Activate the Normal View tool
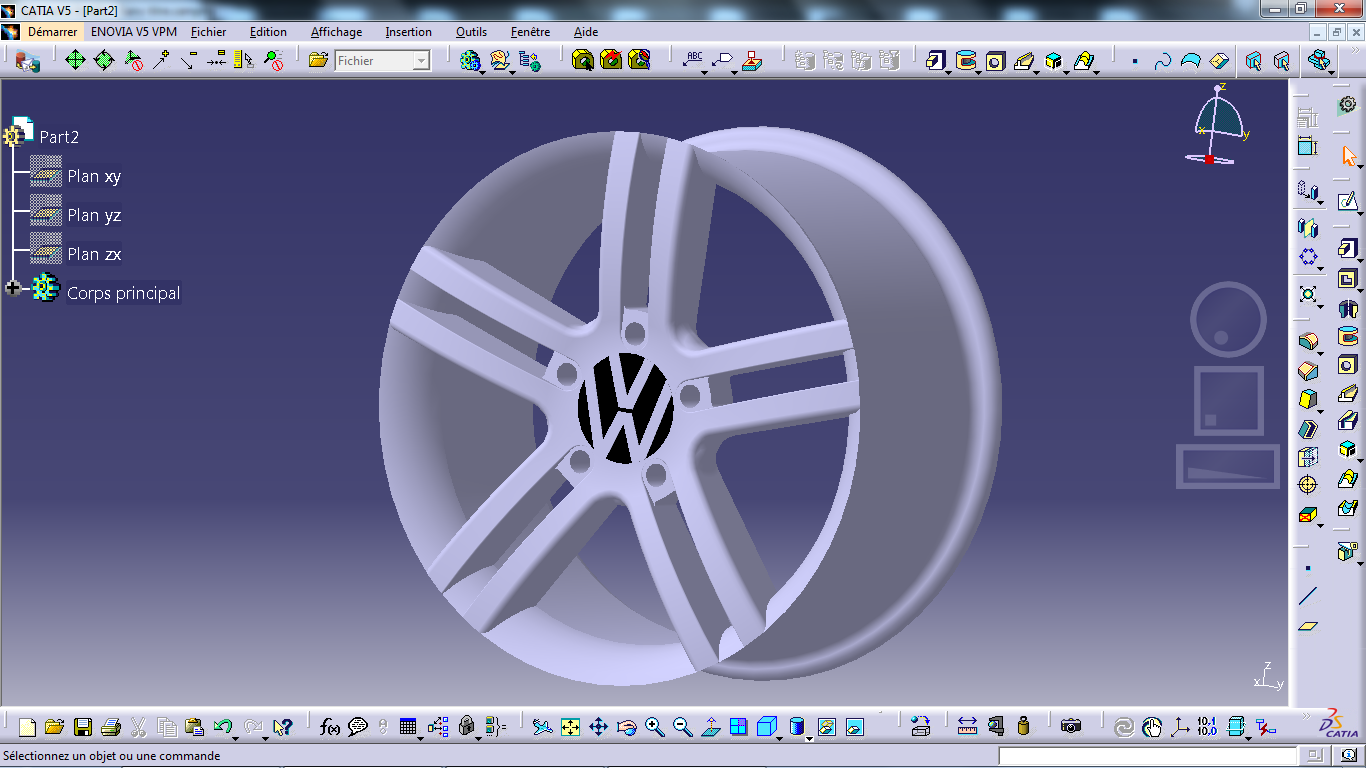1366x768 pixels. (710, 727)
